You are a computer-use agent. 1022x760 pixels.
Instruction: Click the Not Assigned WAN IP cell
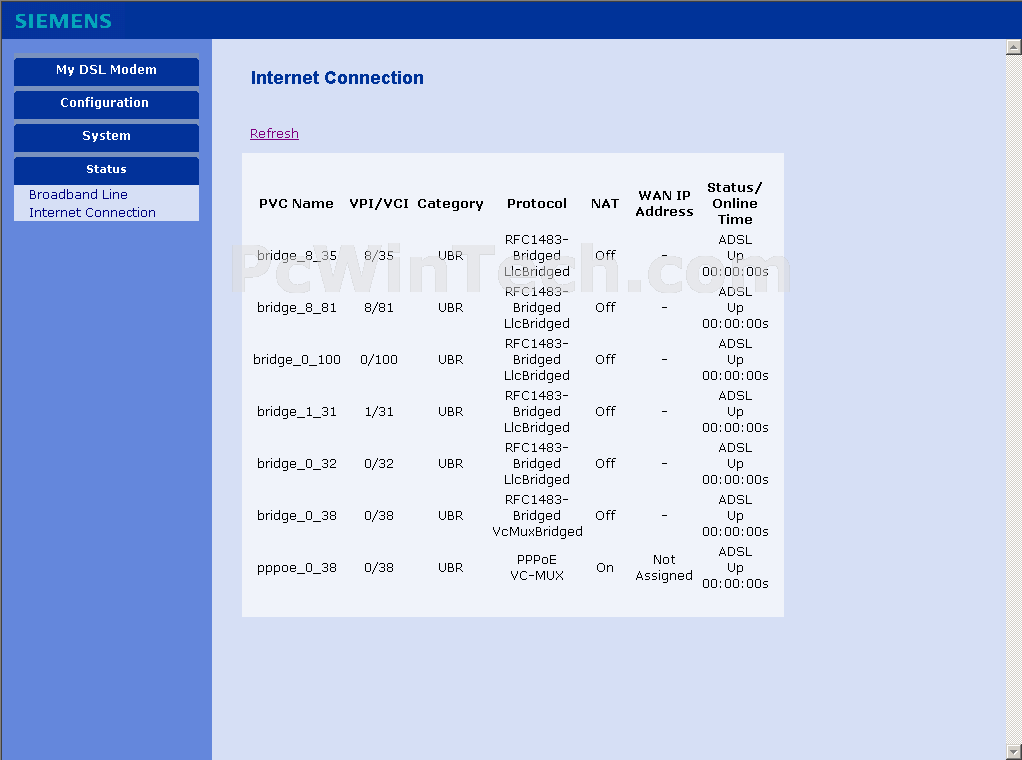click(x=664, y=568)
